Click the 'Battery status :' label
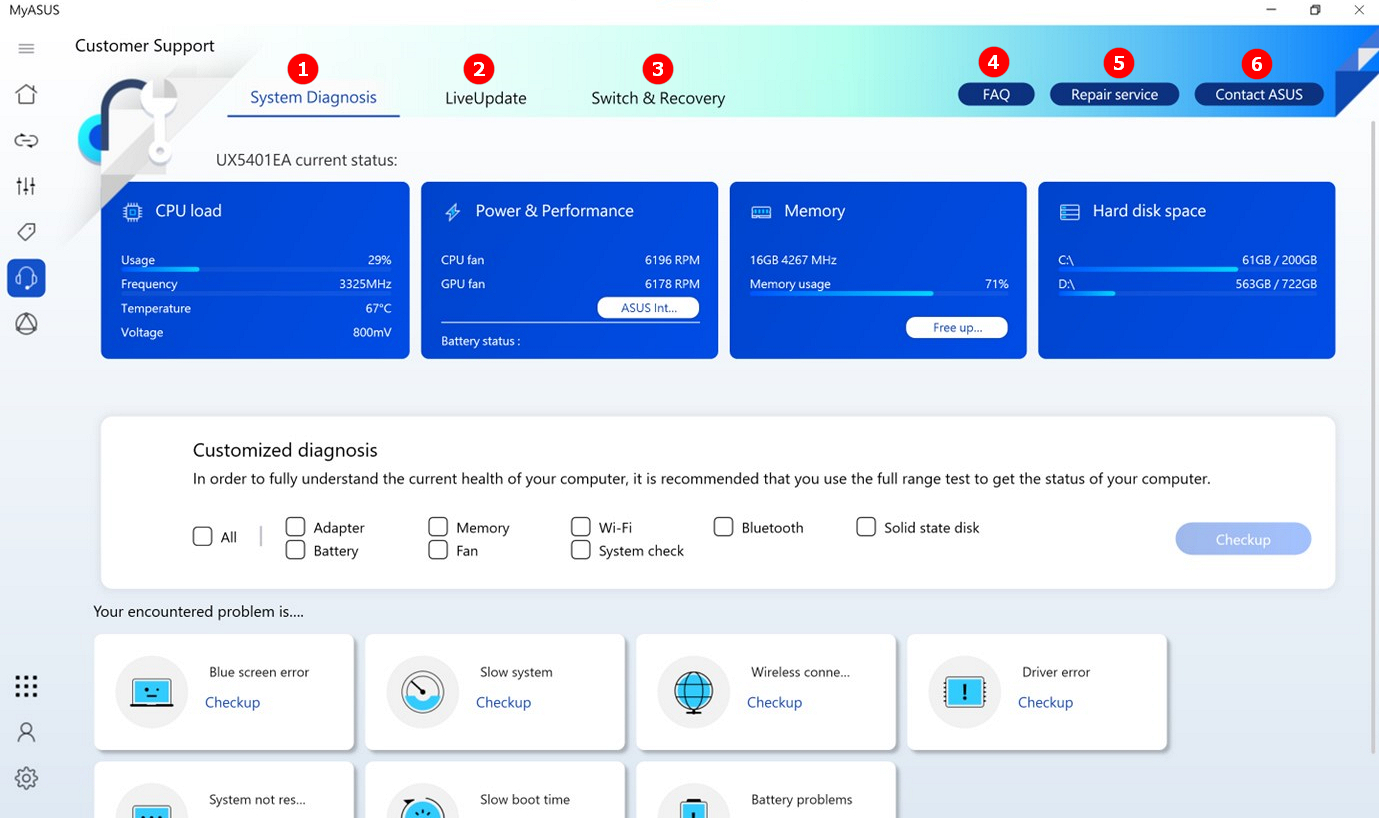This screenshot has width=1379, height=818. [480, 341]
